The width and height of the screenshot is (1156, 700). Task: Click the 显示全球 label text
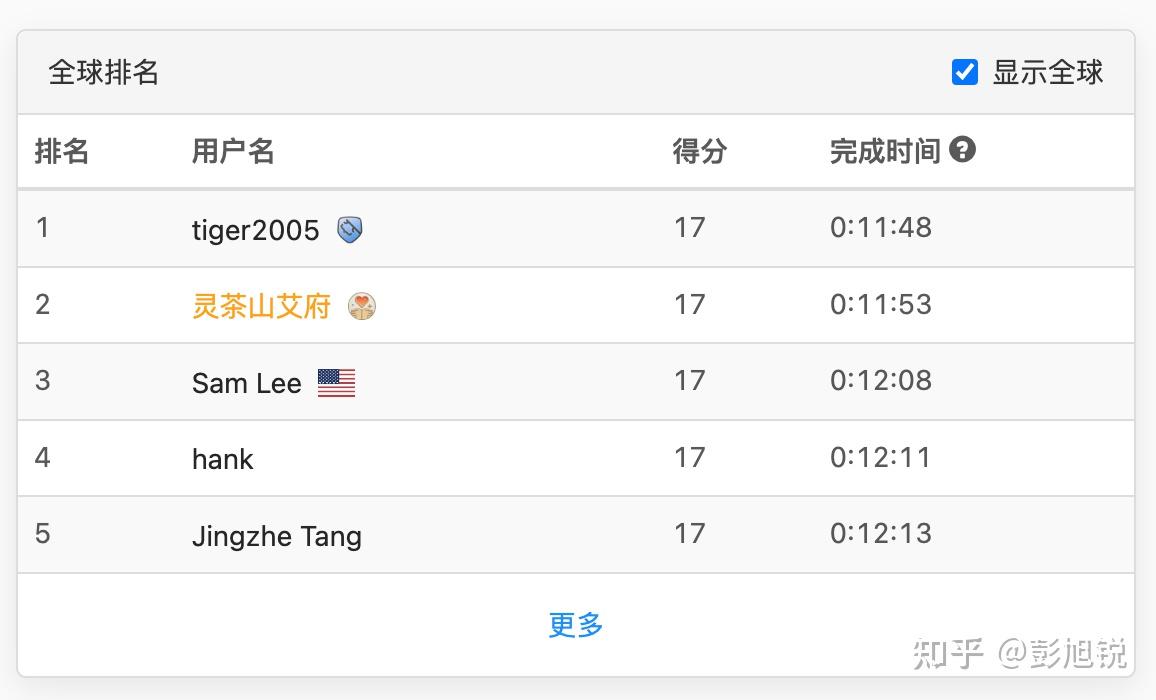pos(1047,72)
